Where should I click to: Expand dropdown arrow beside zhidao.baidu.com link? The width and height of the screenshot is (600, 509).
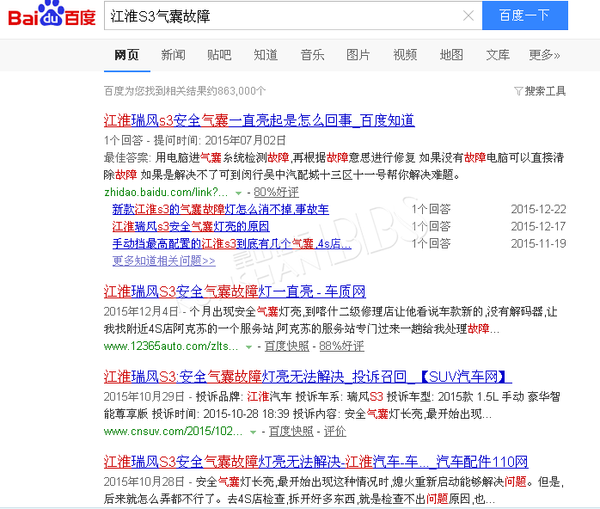(x=238, y=193)
